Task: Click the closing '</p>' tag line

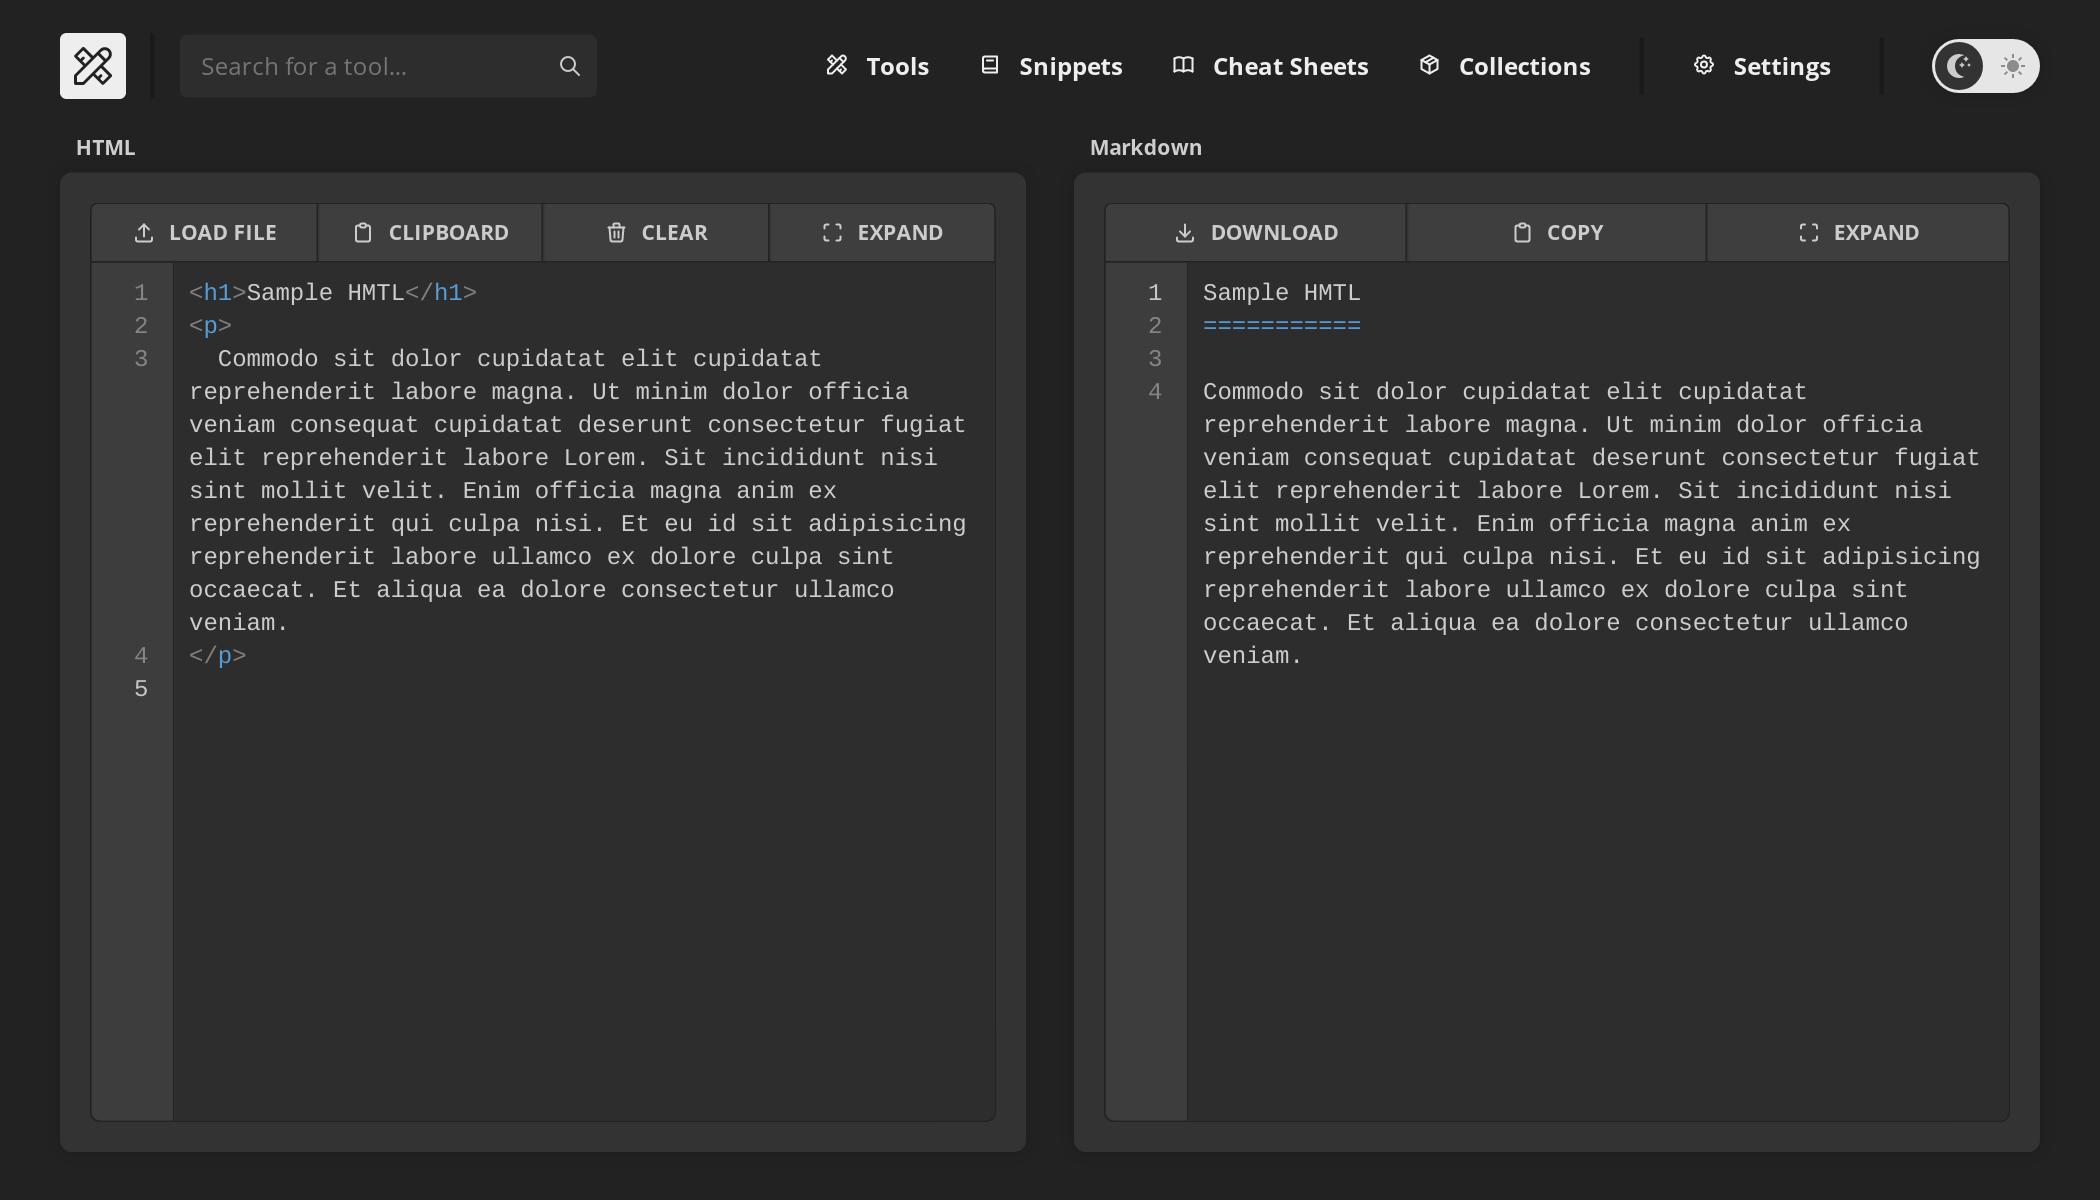Action: click(218, 656)
